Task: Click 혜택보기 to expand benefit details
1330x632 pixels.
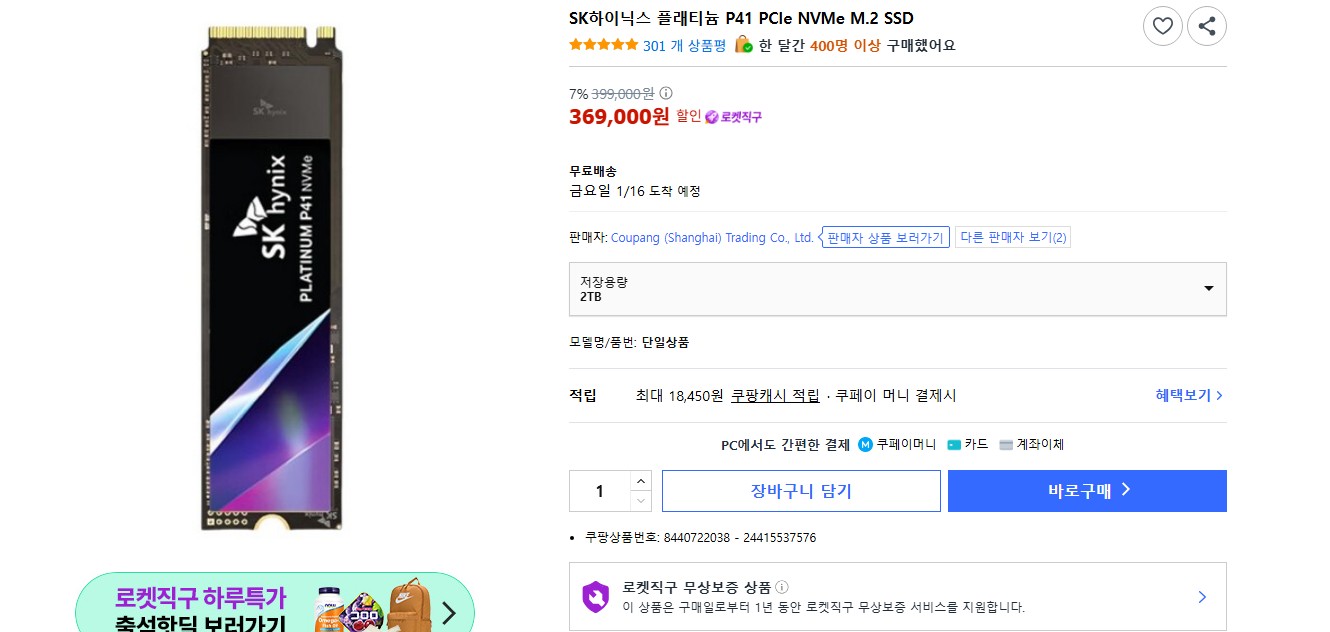Action: click(1187, 394)
